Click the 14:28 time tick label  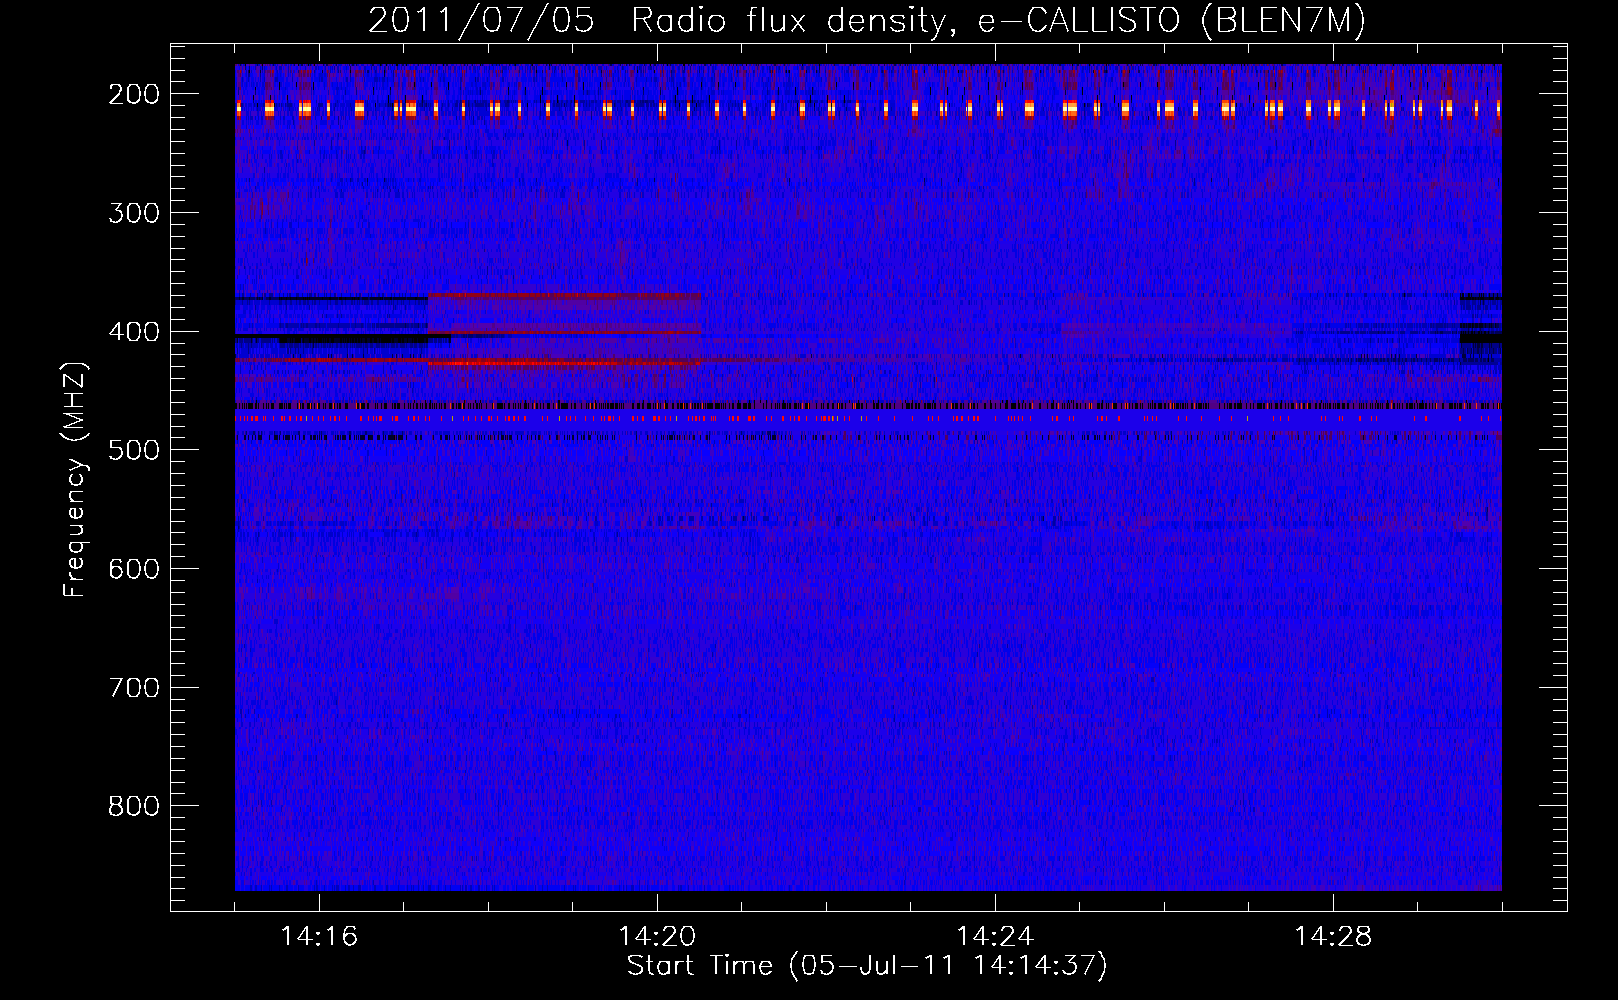point(1333,936)
